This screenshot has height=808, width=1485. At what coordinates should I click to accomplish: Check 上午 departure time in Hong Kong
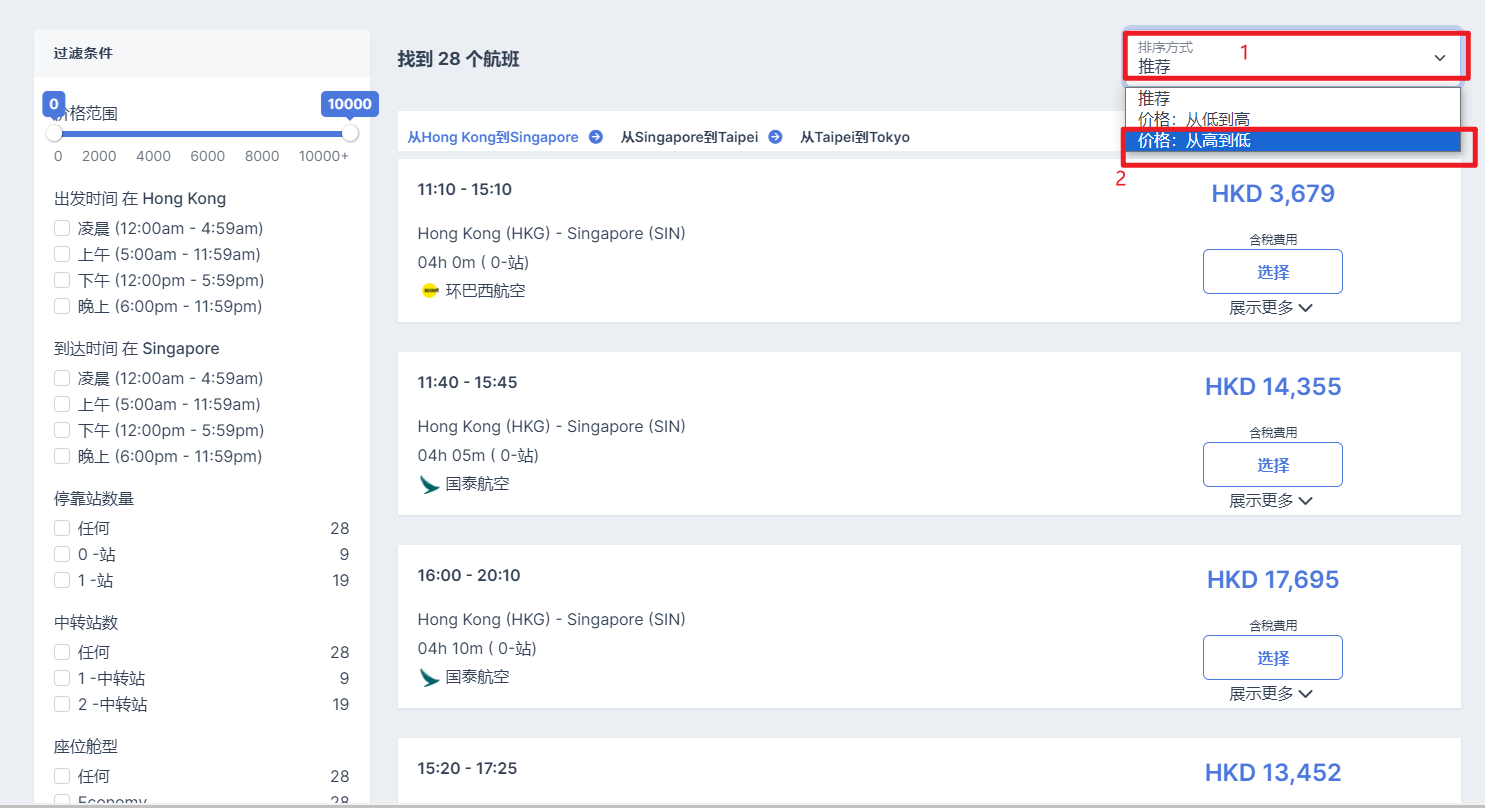click(62, 254)
